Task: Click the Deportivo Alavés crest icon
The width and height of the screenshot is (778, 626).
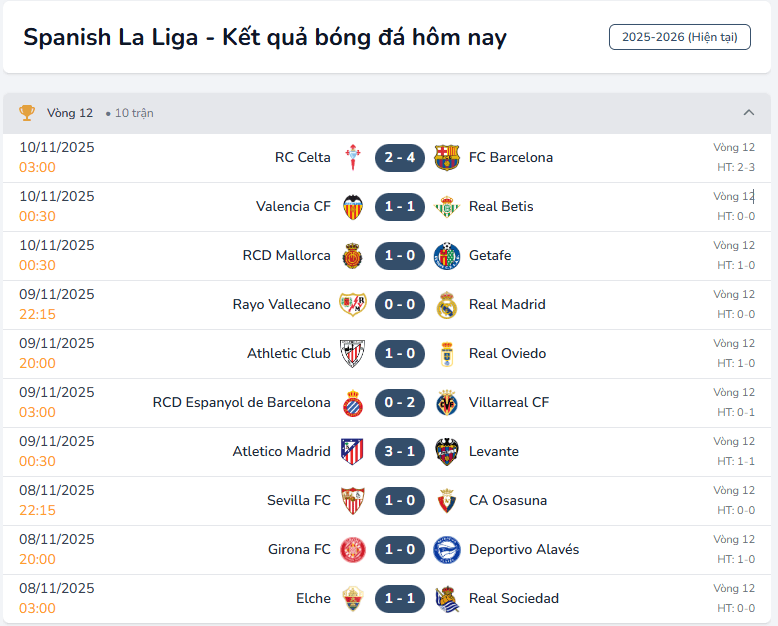Action: [x=447, y=549]
